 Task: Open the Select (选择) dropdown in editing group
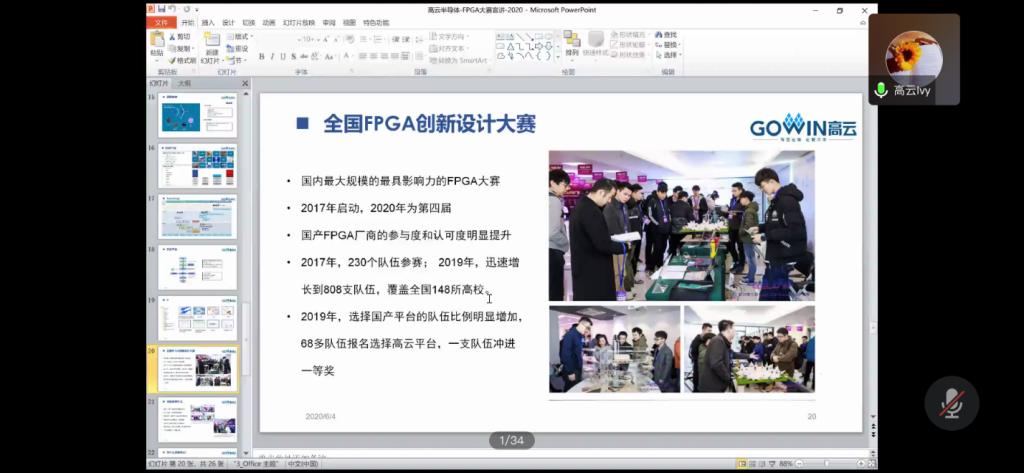tap(667, 55)
